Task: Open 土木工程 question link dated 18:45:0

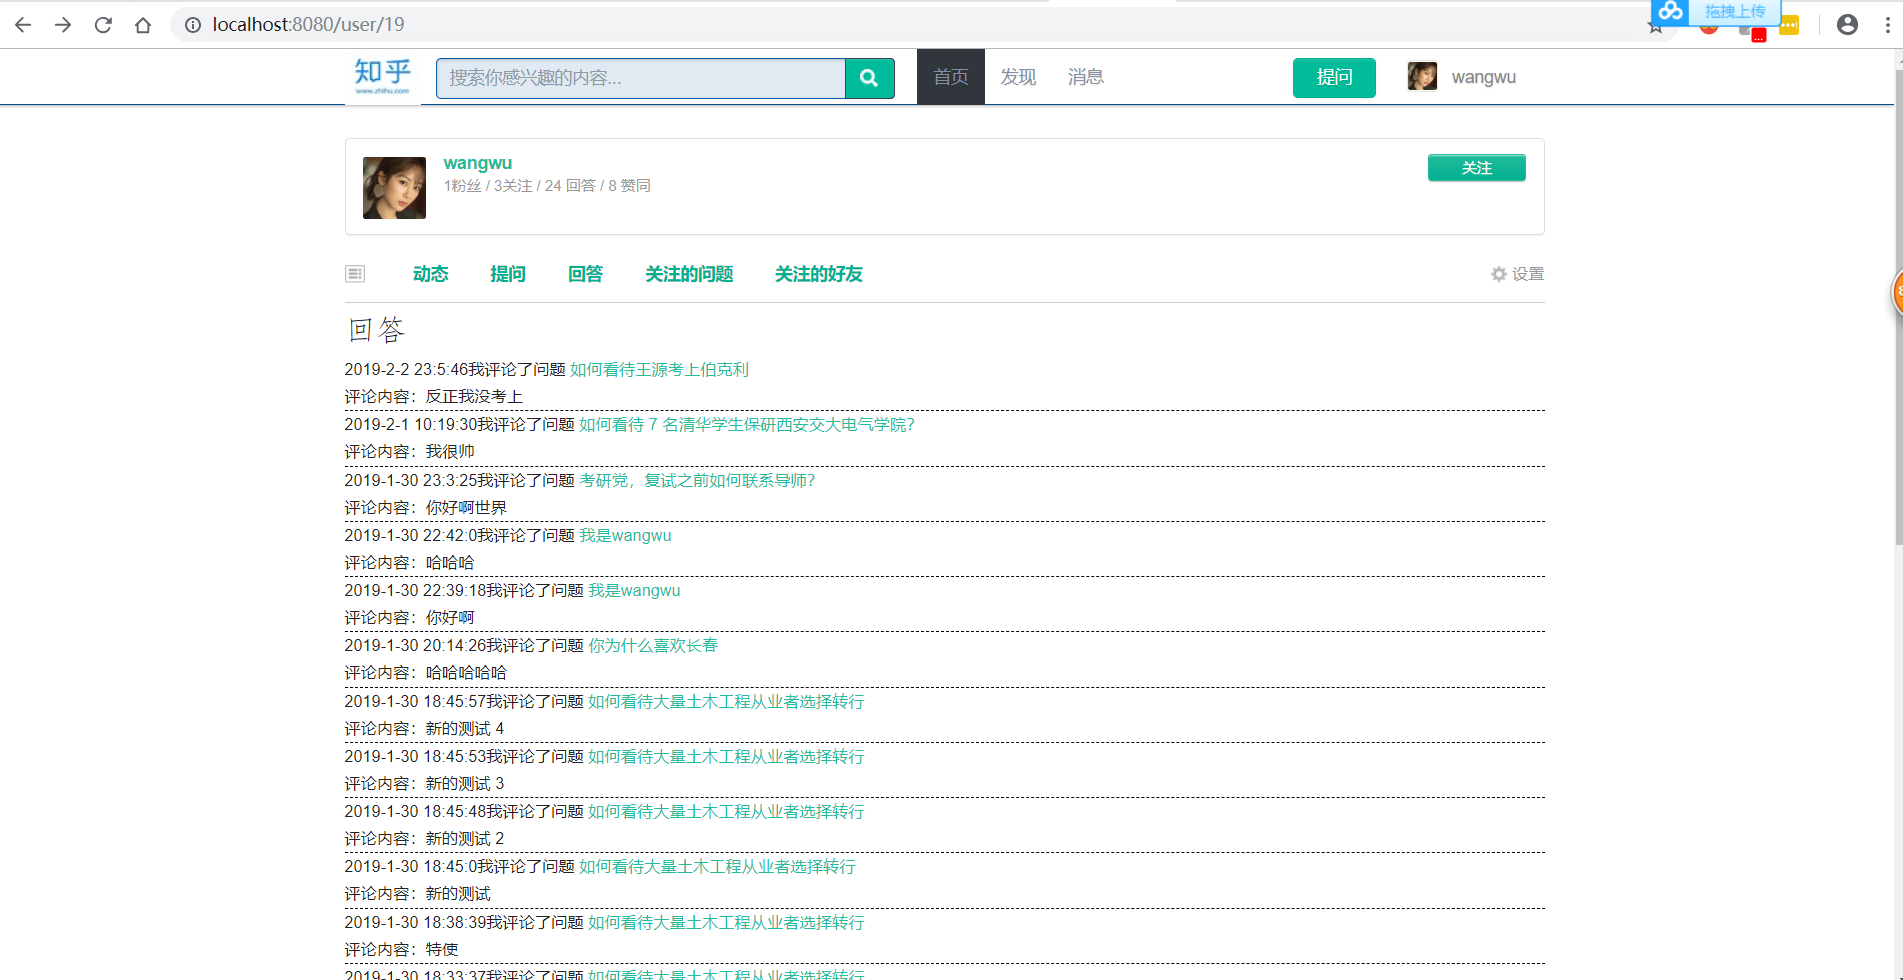Action: tap(717, 867)
